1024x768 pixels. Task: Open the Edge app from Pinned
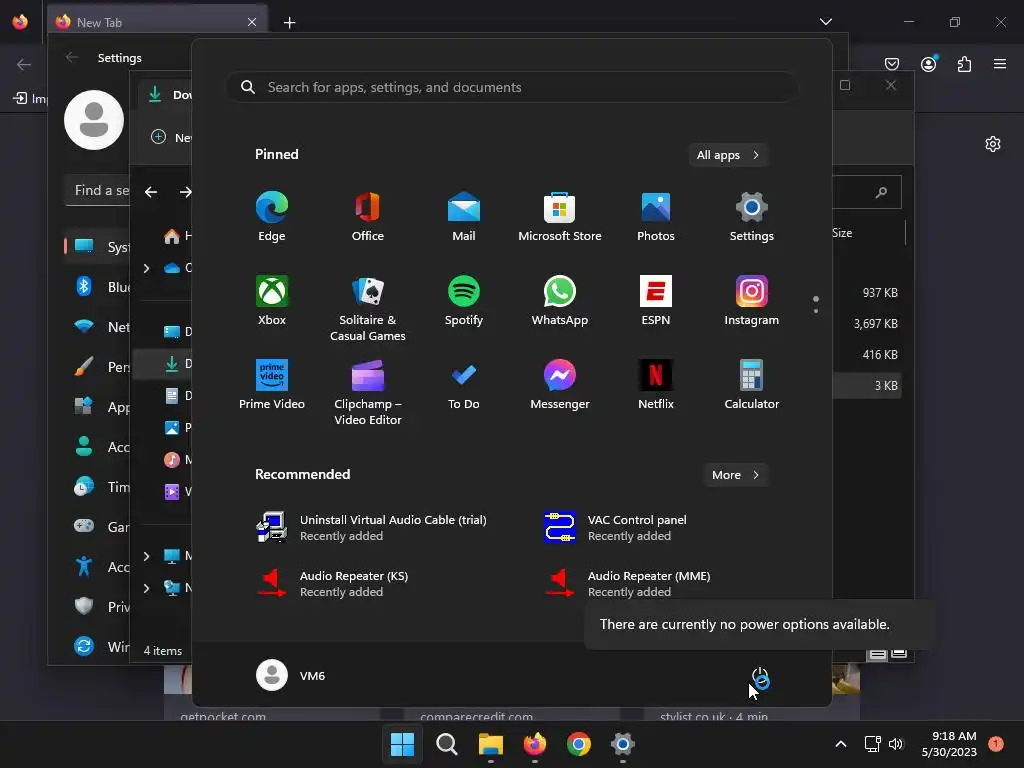(272, 217)
